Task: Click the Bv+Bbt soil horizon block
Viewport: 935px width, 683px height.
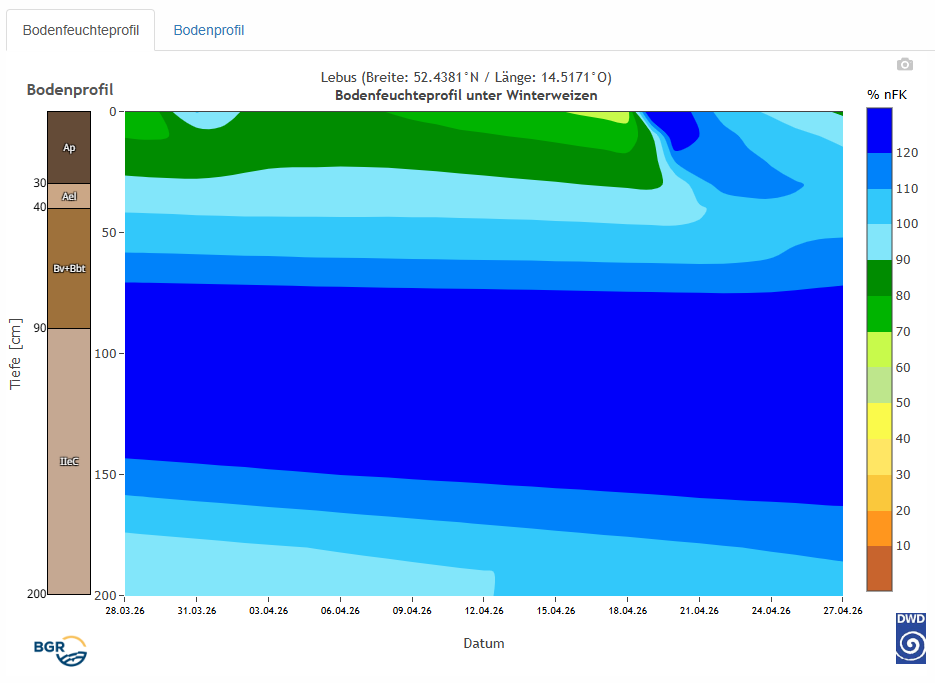Action: 69,268
